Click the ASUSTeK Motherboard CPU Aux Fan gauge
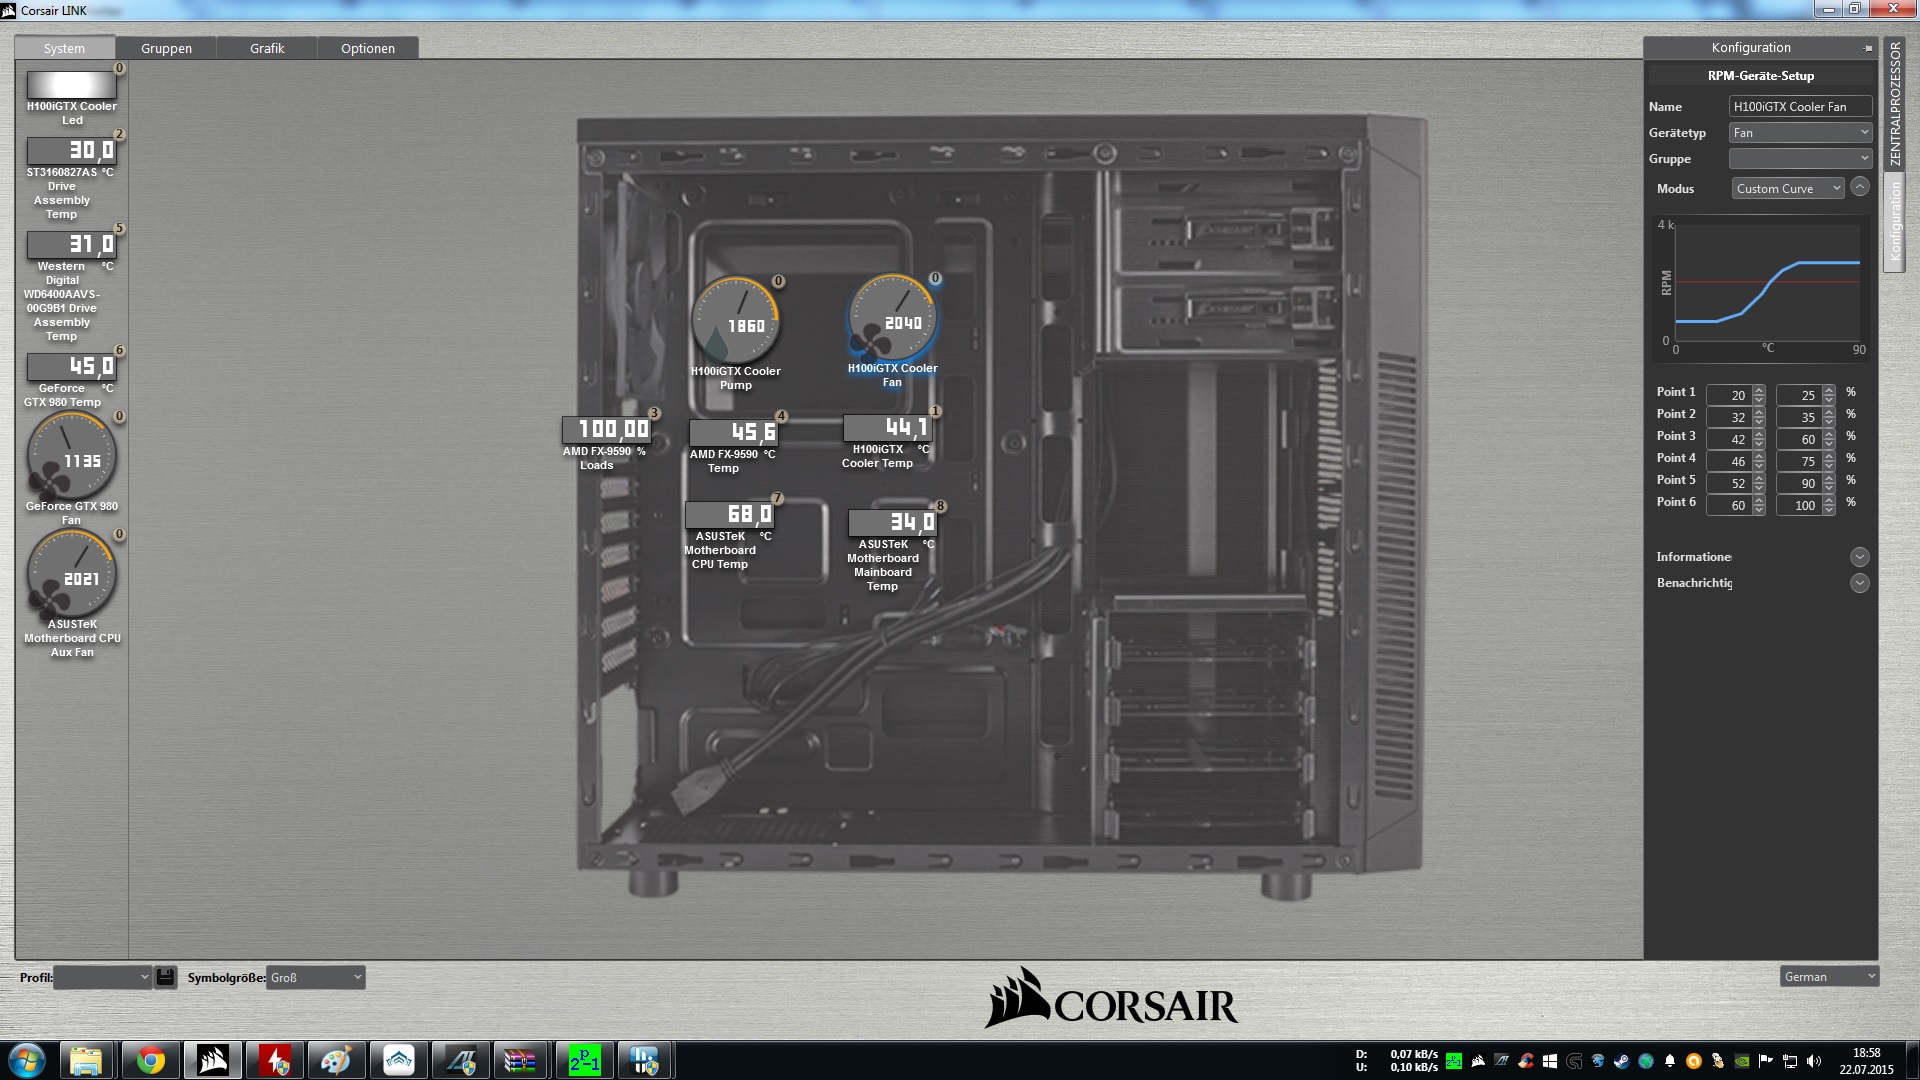This screenshot has width=1920, height=1080. [x=71, y=574]
